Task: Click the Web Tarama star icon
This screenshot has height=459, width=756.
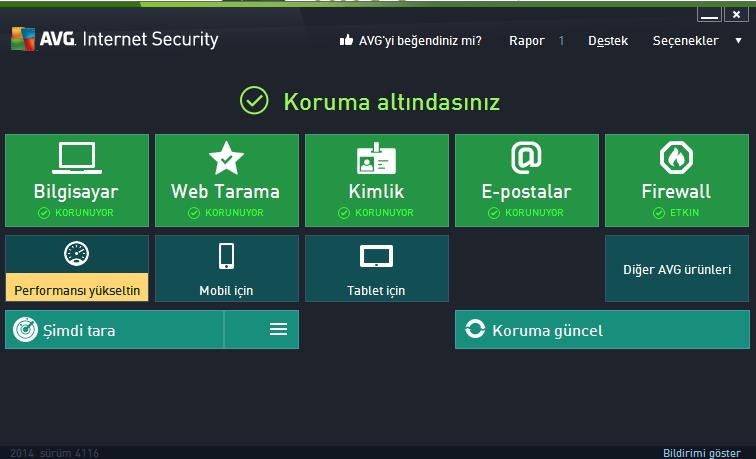Action: pos(227,158)
